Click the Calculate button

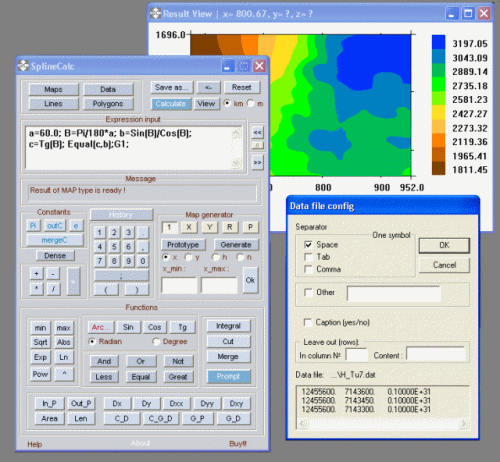pyautogui.click(x=171, y=104)
